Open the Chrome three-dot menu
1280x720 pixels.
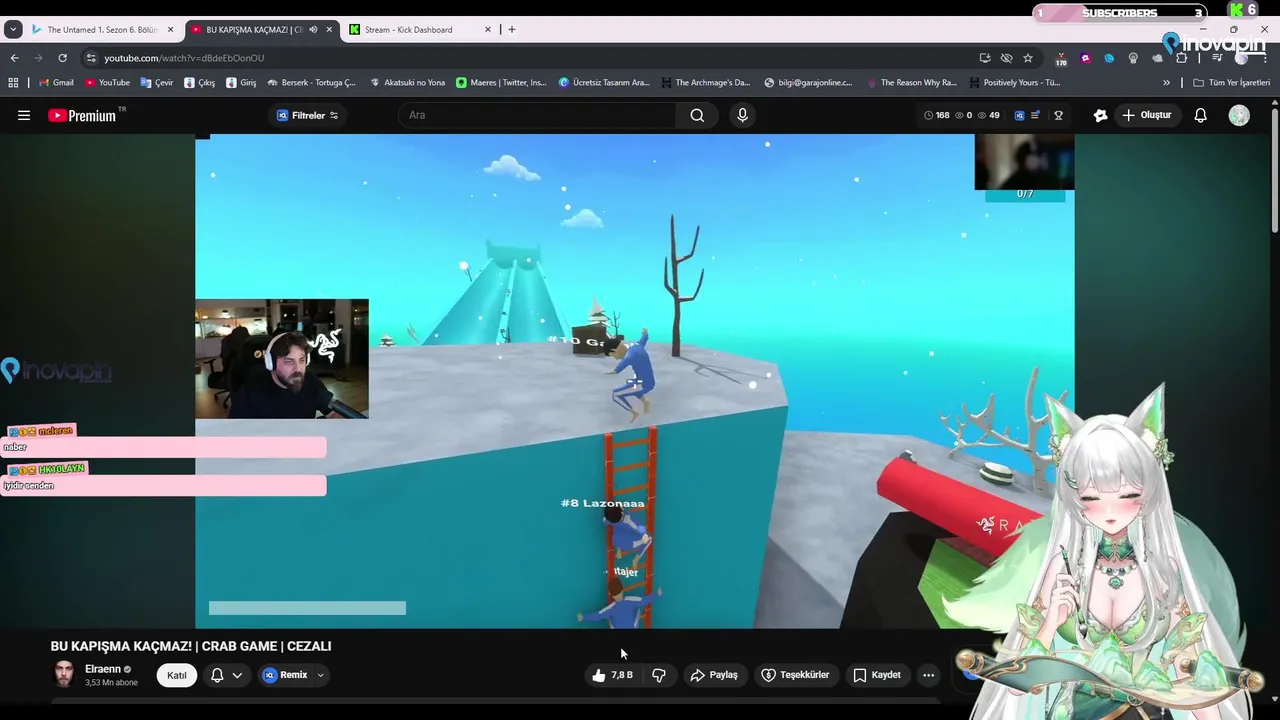(1265, 58)
